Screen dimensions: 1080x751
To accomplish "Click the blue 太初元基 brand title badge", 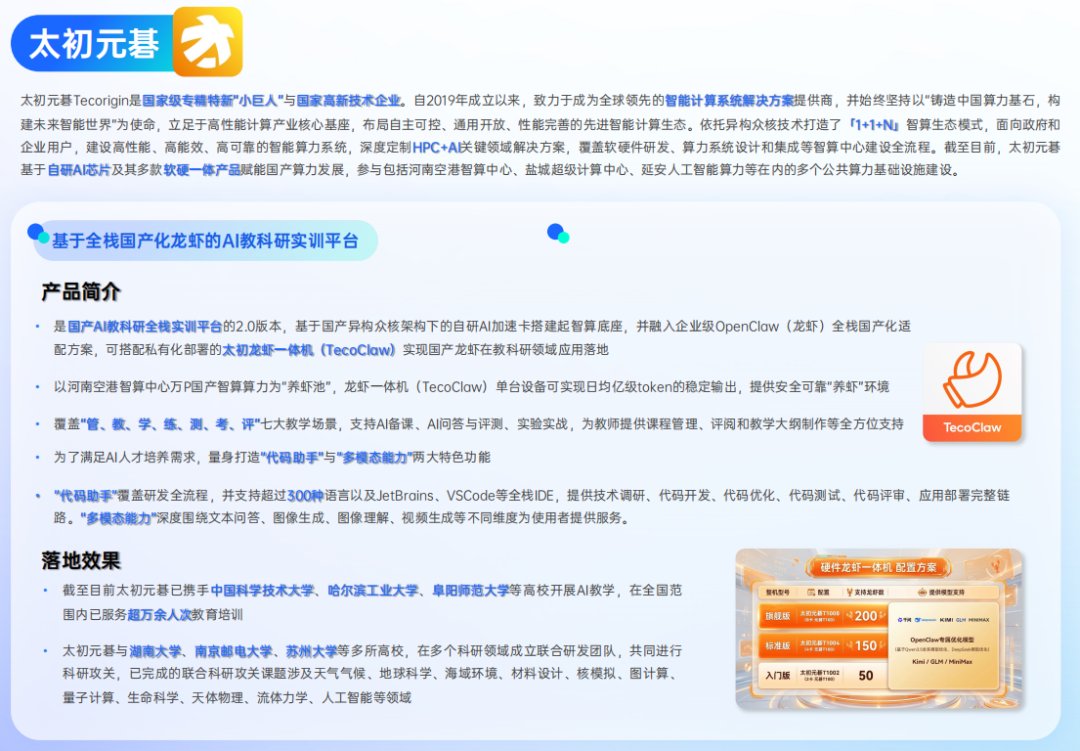I will 92,43.
